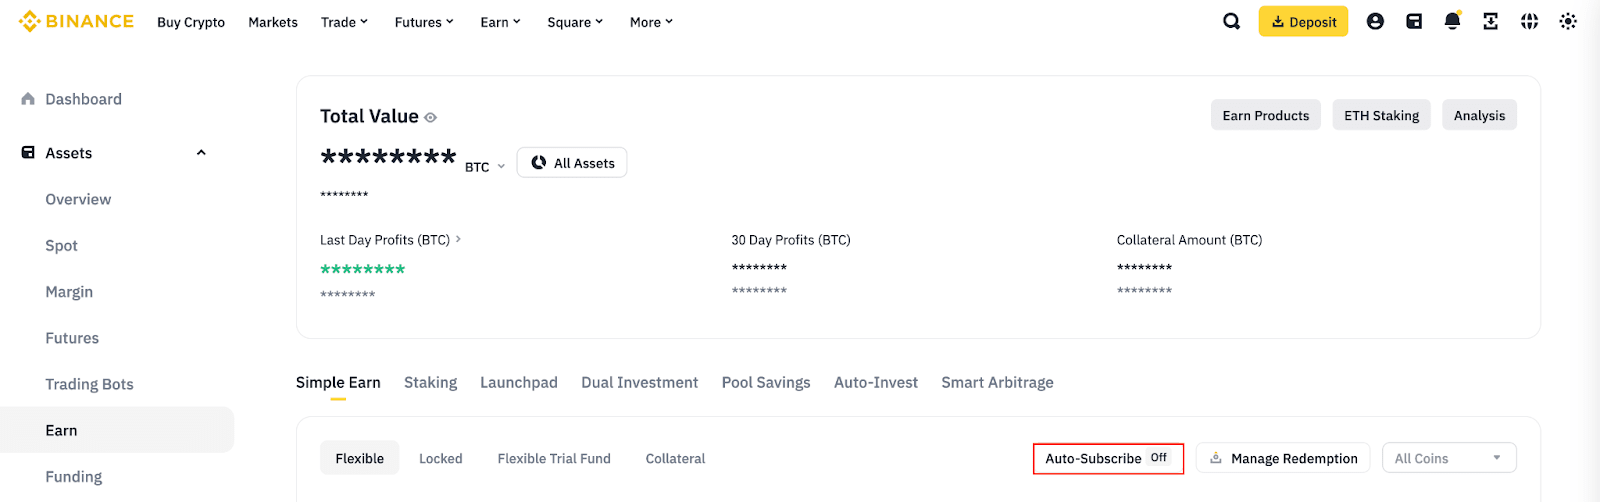The image size is (1600, 502).
Task: Click the yellow Deposit button
Action: [x=1303, y=21]
